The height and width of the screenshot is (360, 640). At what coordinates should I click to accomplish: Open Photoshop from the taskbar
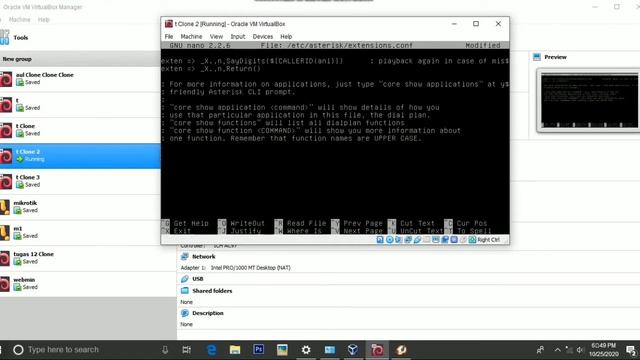click(258, 350)
